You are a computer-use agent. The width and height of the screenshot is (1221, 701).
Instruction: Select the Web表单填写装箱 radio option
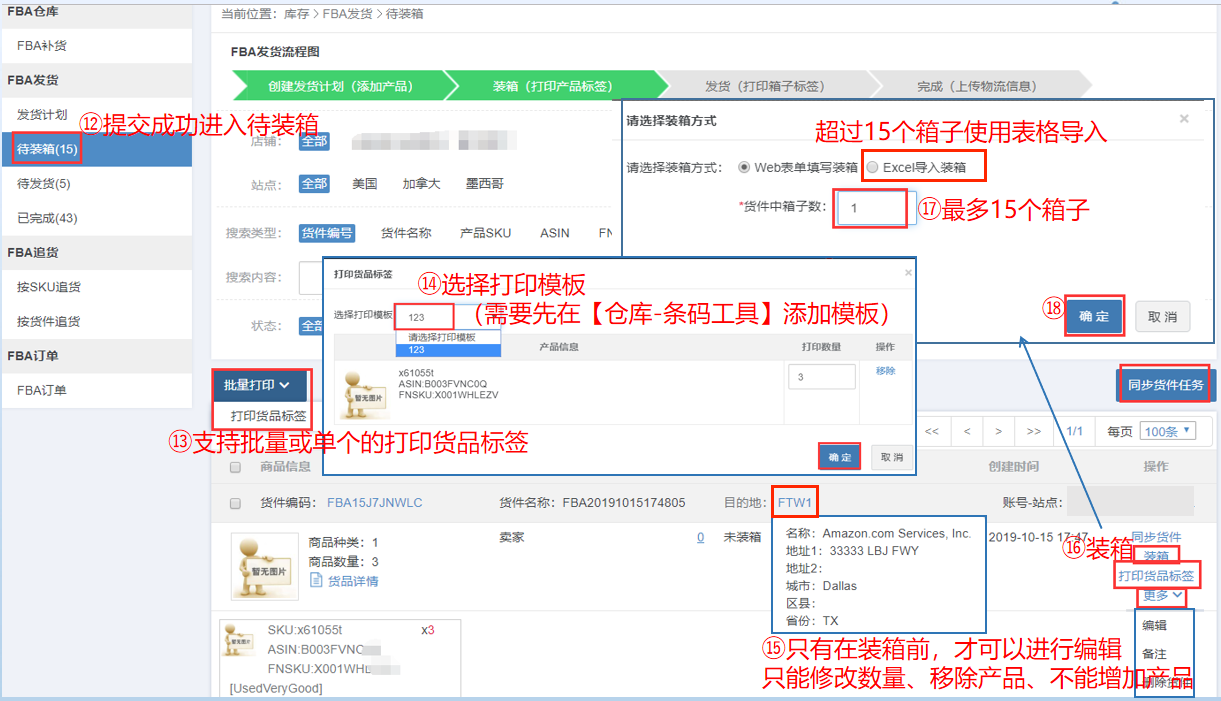[x=744, y=167]
